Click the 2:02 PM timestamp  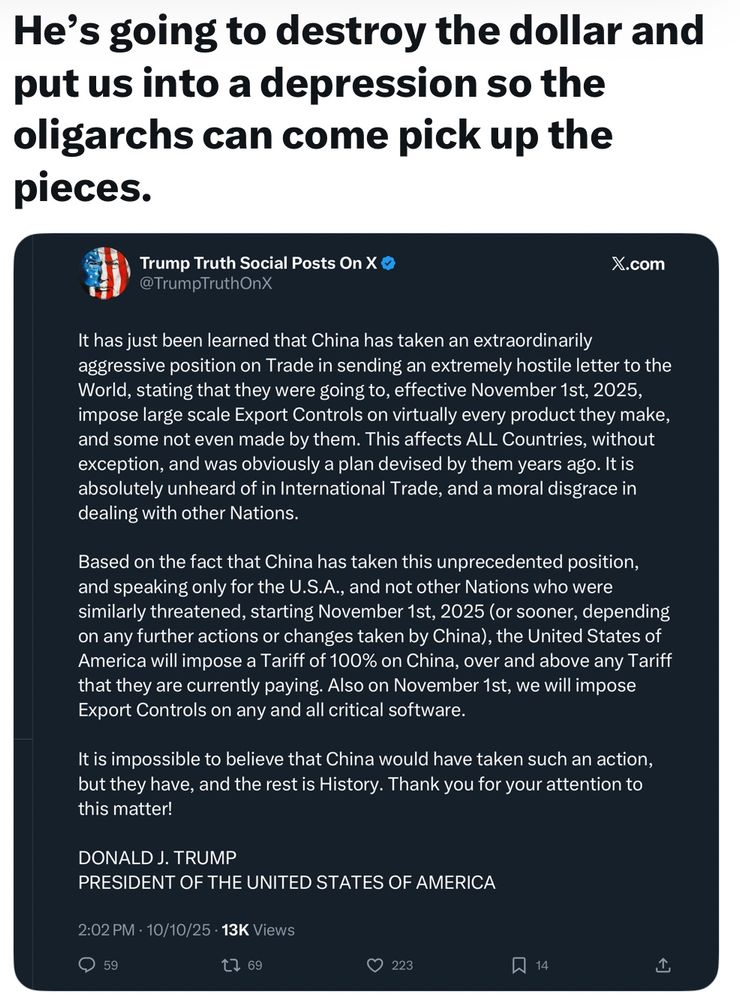pos(106,930)
